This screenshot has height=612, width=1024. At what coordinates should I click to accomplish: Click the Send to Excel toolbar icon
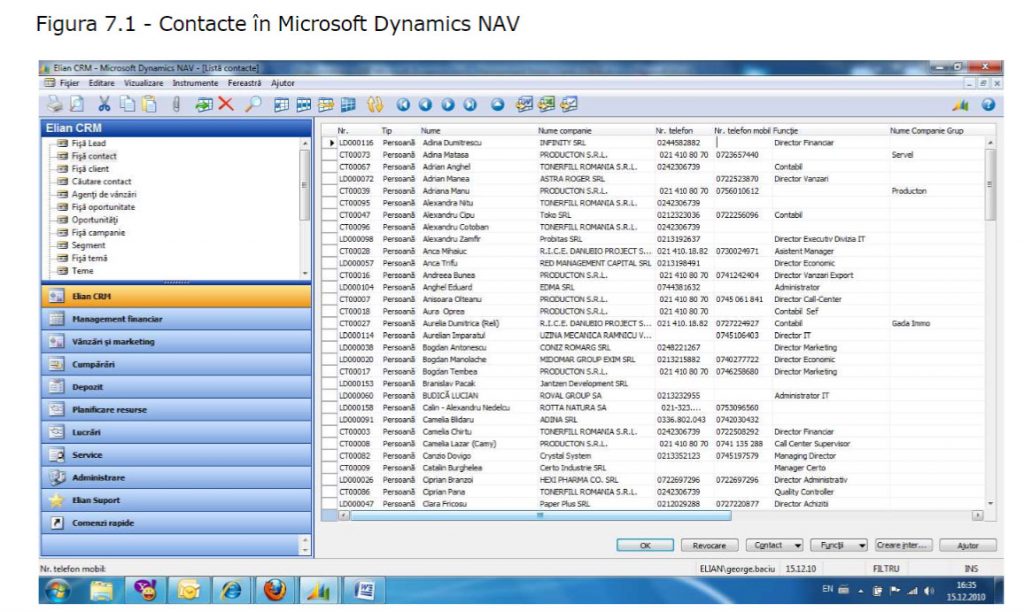click(x=547, y=105)
